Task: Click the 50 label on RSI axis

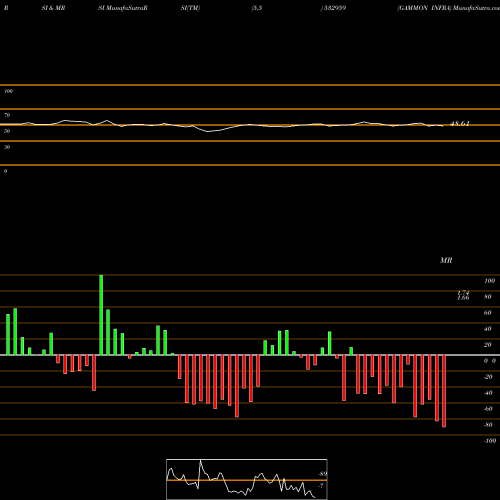Action: click(7, 131)
